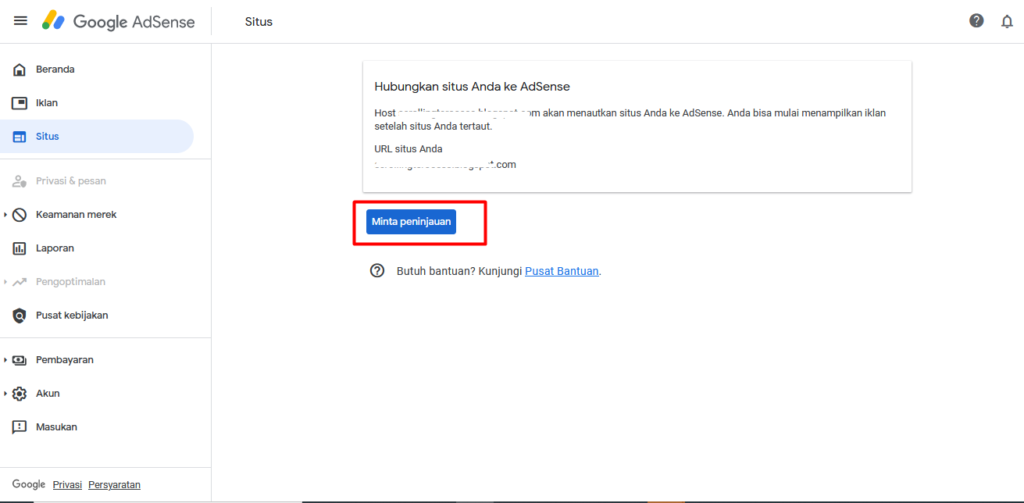The height and width of the screenshot is (503, 1024).
Task: Click the Akun gear icon
Action: coord(20,394)
